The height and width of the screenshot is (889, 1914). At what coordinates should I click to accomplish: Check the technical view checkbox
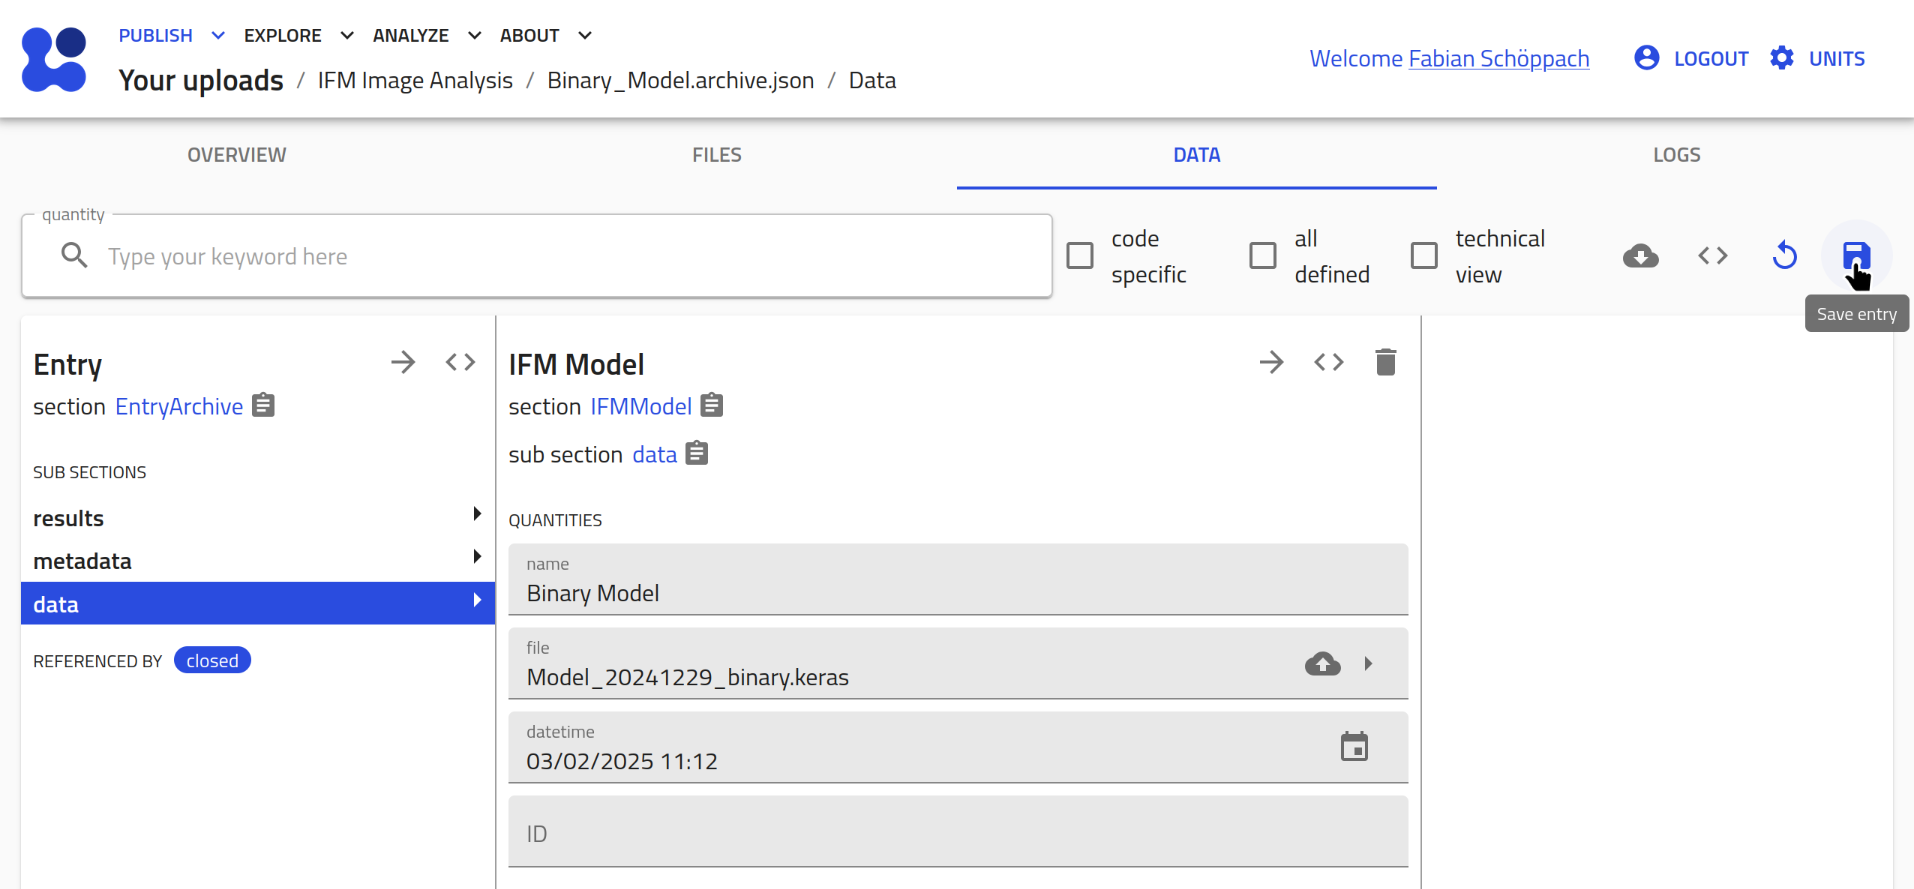1424,256
